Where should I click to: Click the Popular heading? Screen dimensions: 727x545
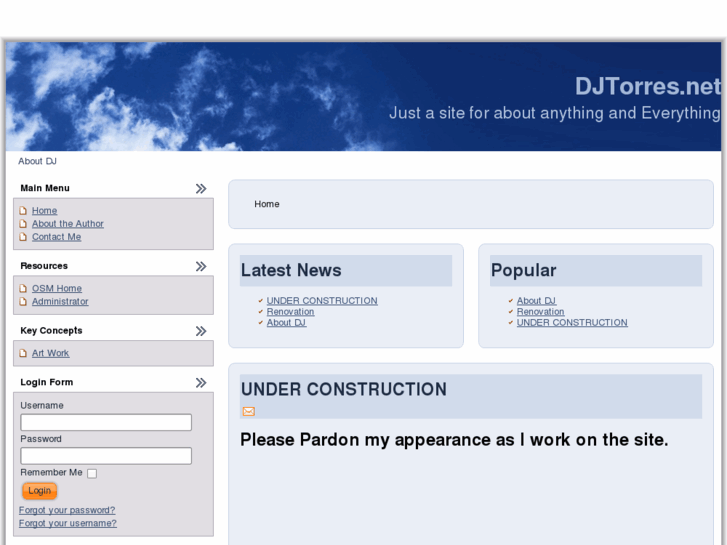523,270
